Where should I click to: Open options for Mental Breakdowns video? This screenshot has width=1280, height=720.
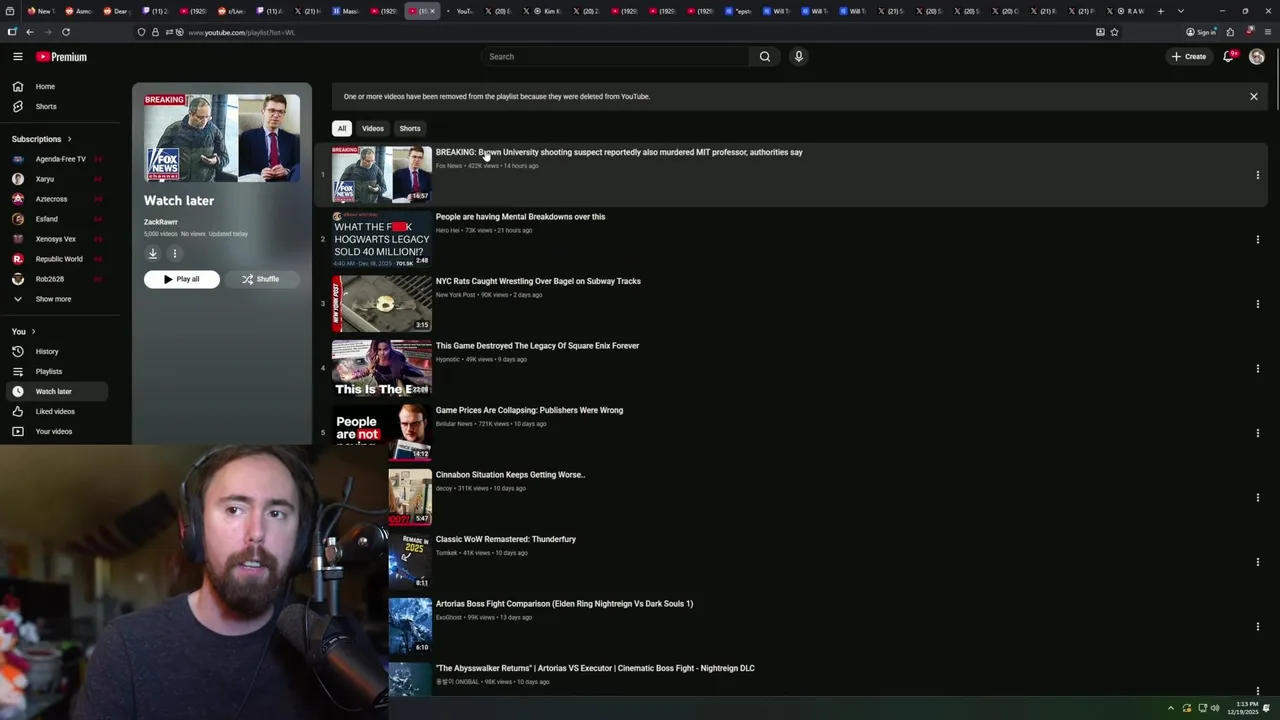pyautogui.click(x=1257, y=240)
